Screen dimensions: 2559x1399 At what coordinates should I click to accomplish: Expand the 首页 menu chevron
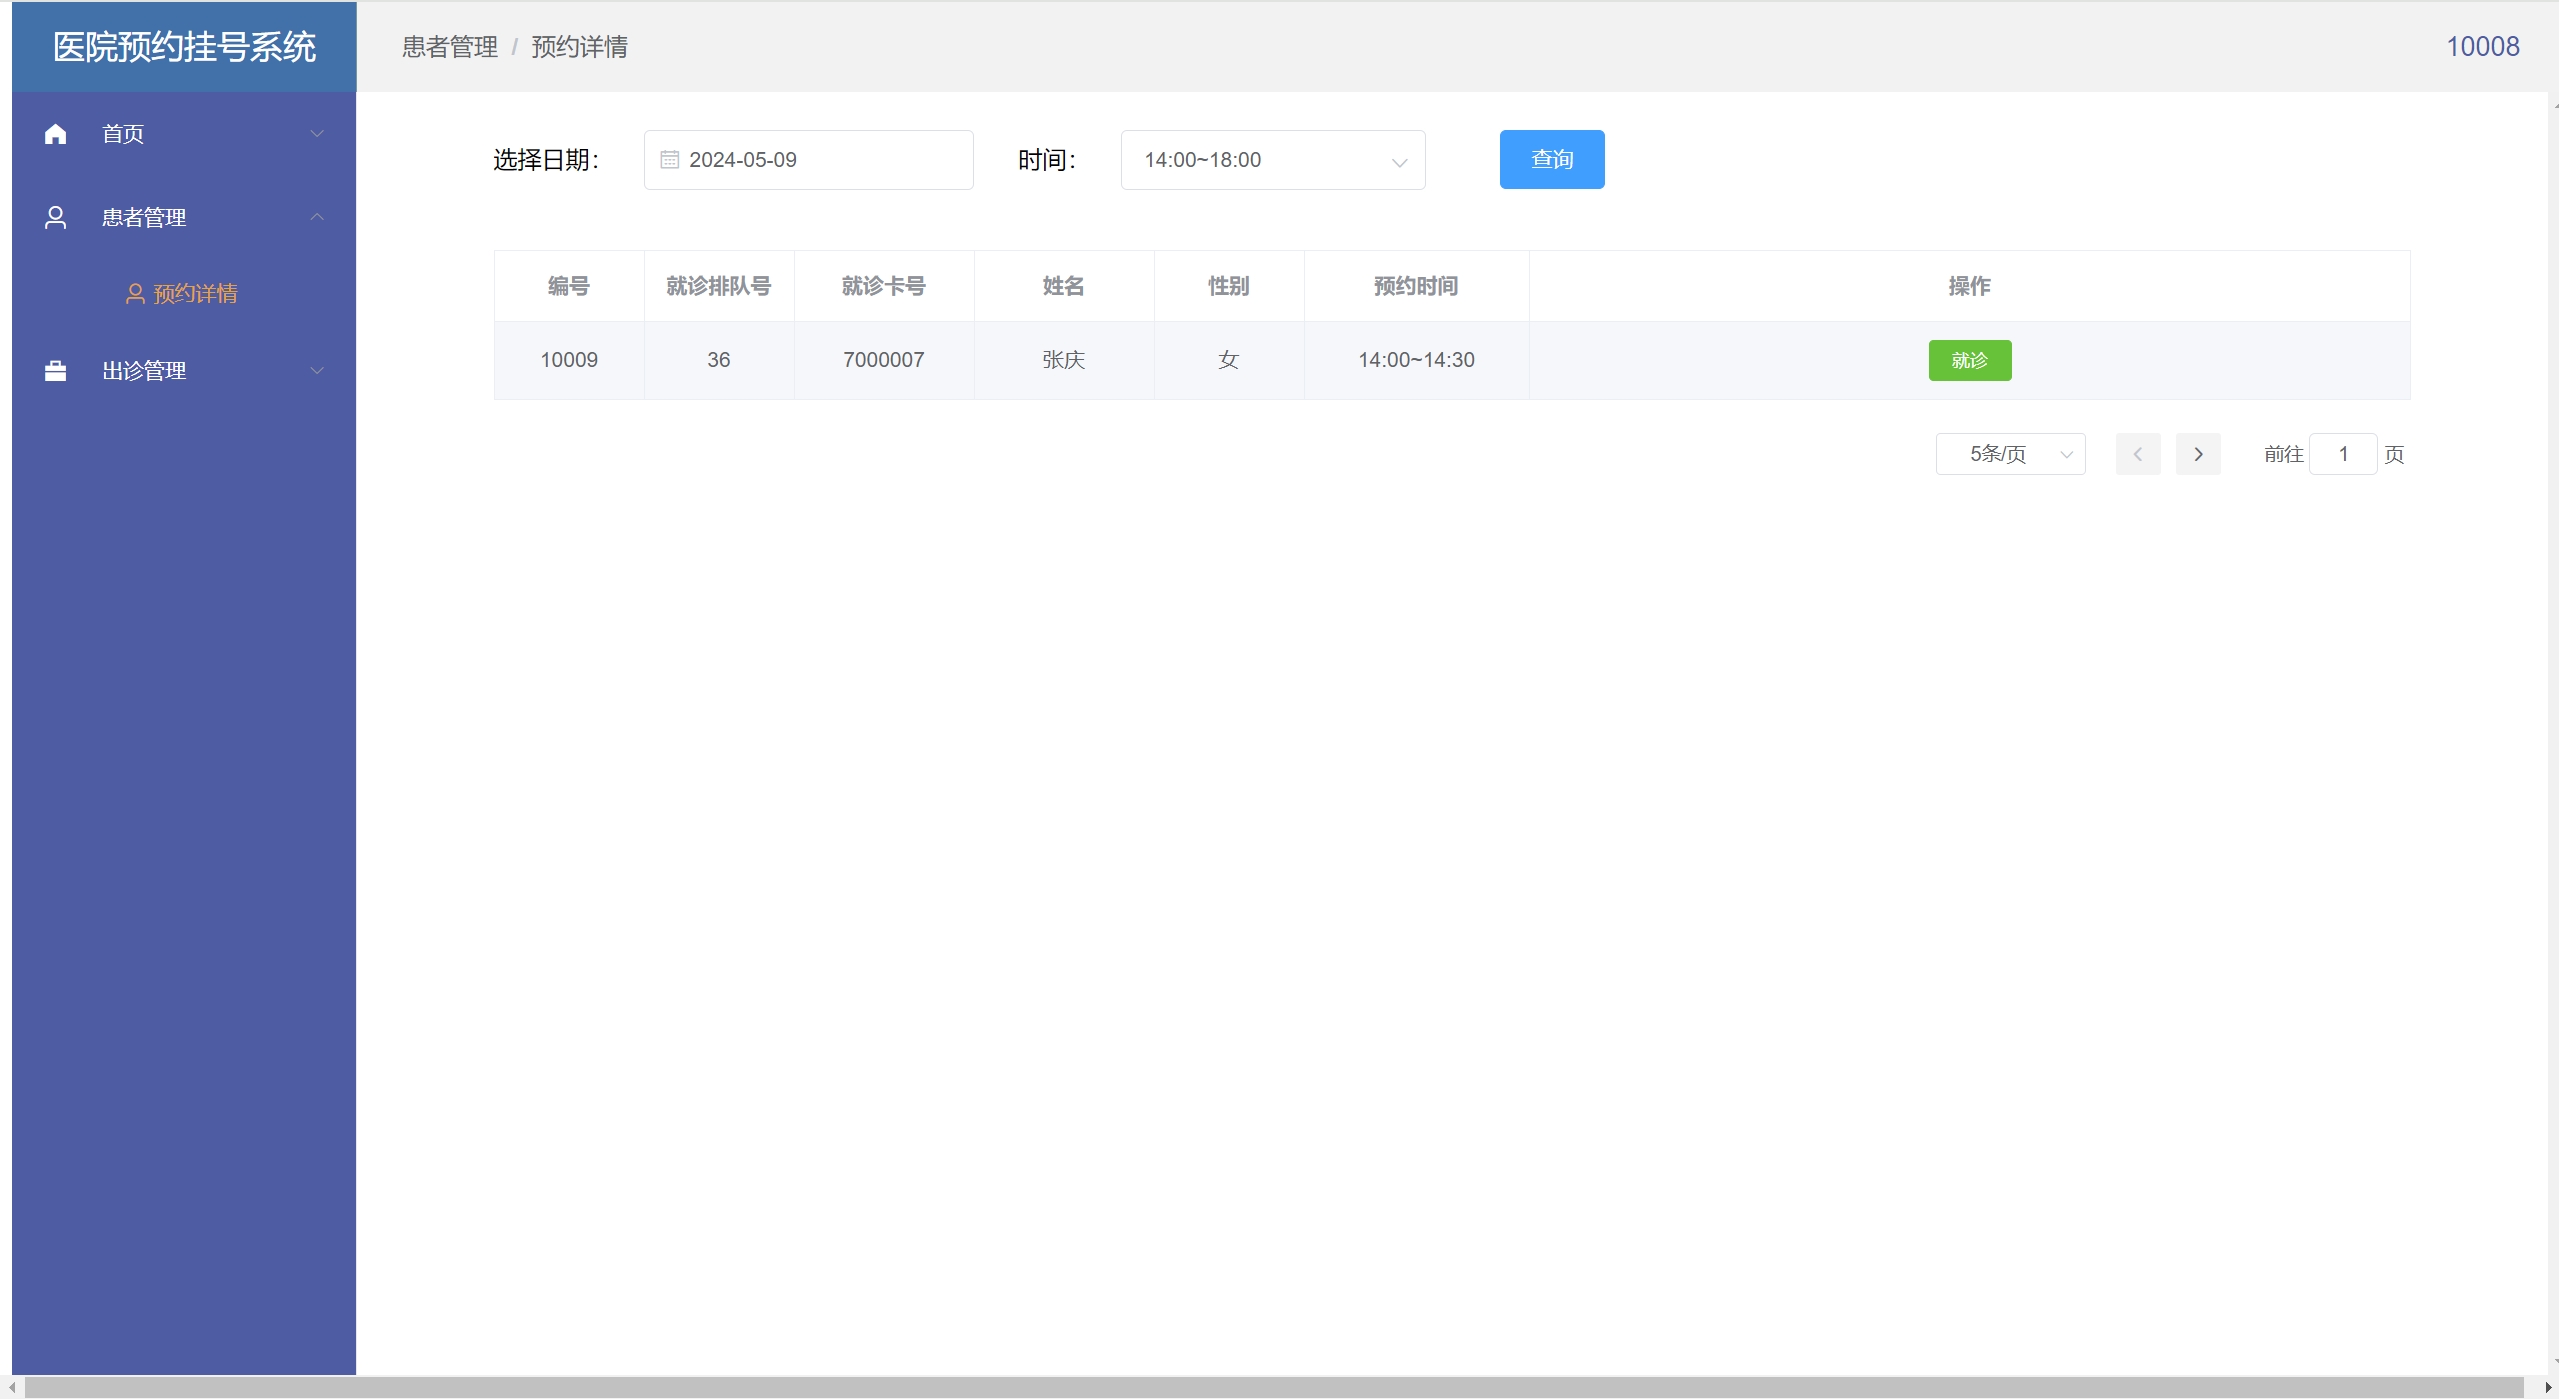click(317, 134)
